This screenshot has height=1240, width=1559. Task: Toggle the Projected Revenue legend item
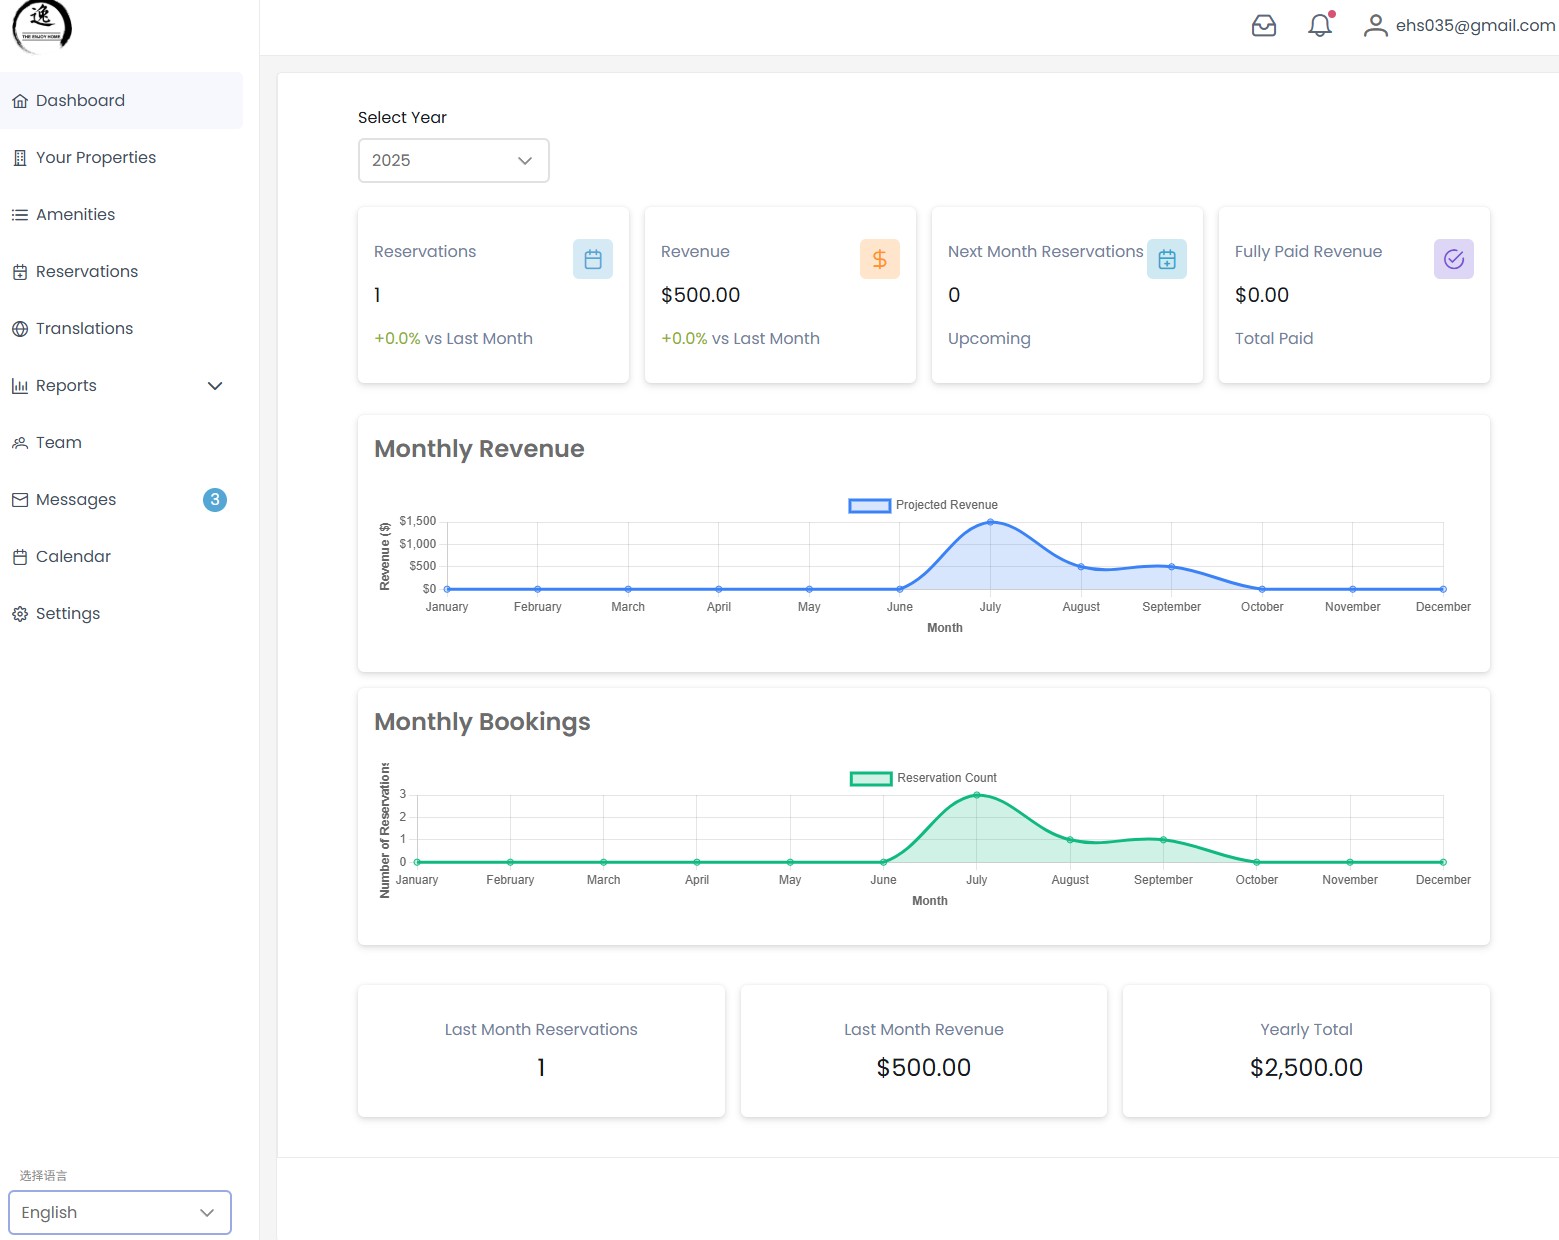click(x=923, y=505)
